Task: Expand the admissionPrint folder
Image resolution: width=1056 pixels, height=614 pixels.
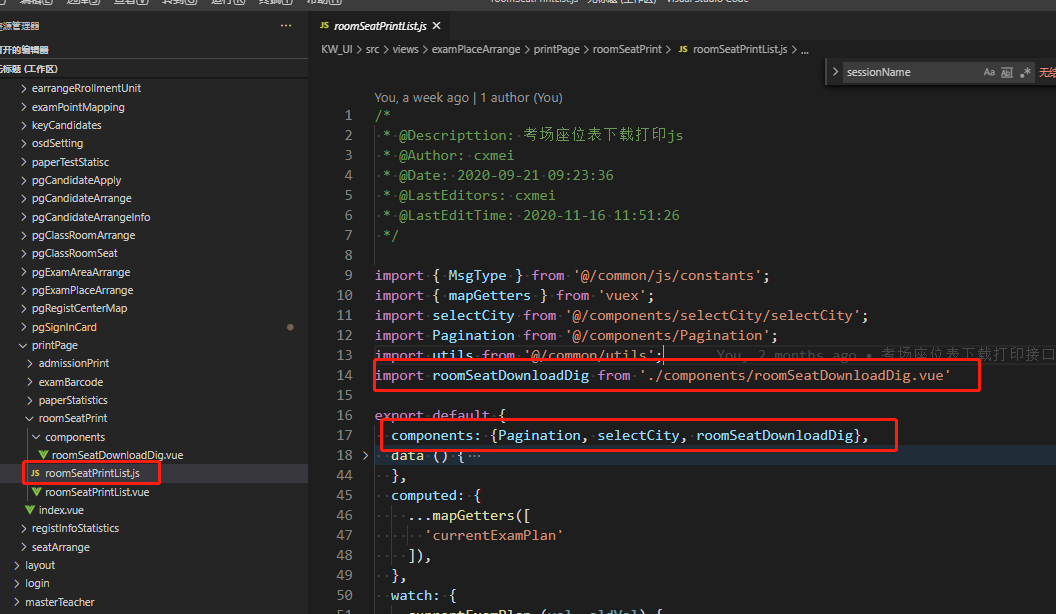Action: click(x=73, y=364)
